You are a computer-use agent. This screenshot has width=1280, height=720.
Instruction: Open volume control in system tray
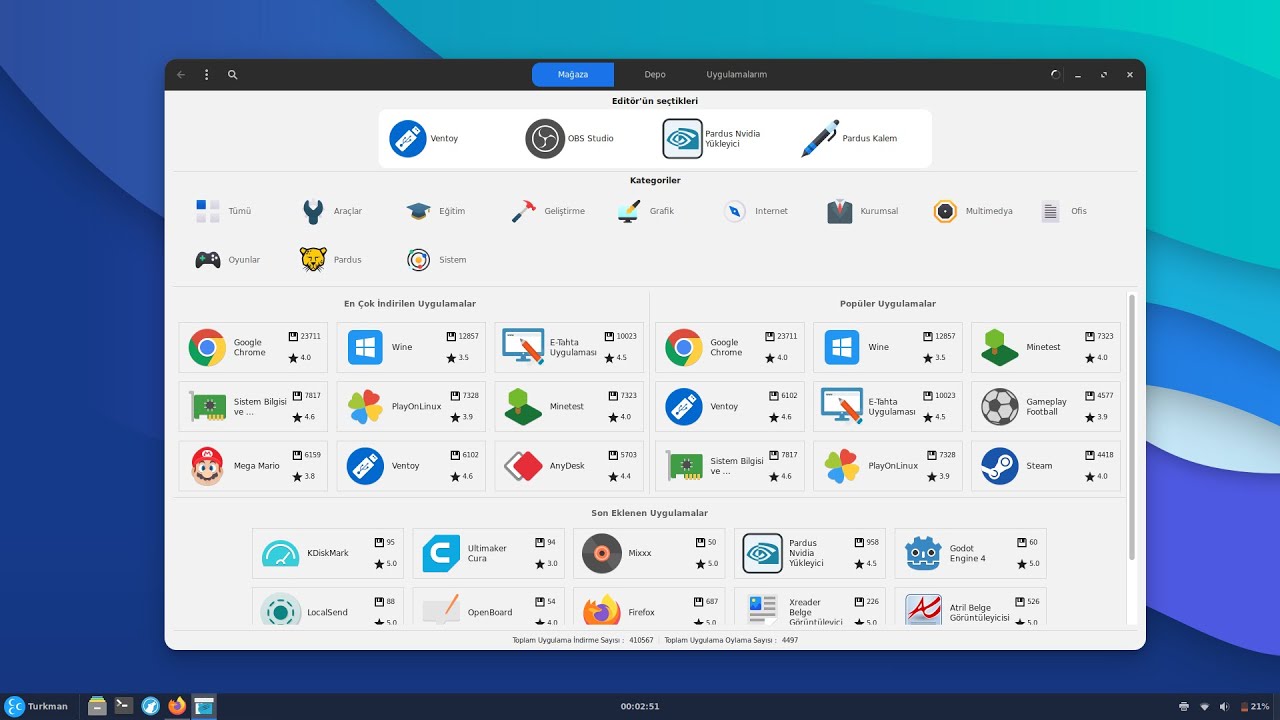(x=1224, y=706)
